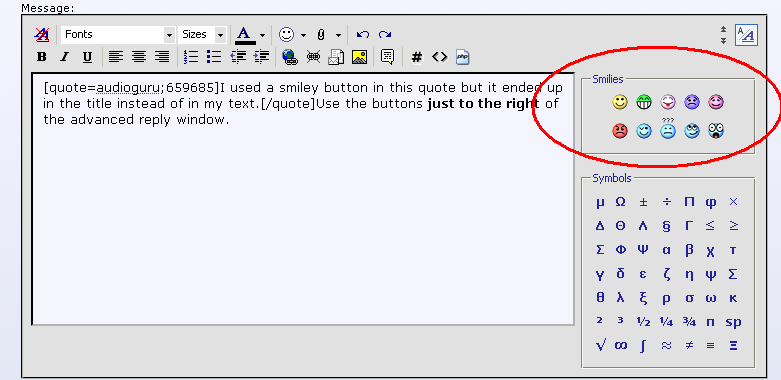Wrap selection in quote tags
Viewport: 781px width, 380px height.
(387, 57)
